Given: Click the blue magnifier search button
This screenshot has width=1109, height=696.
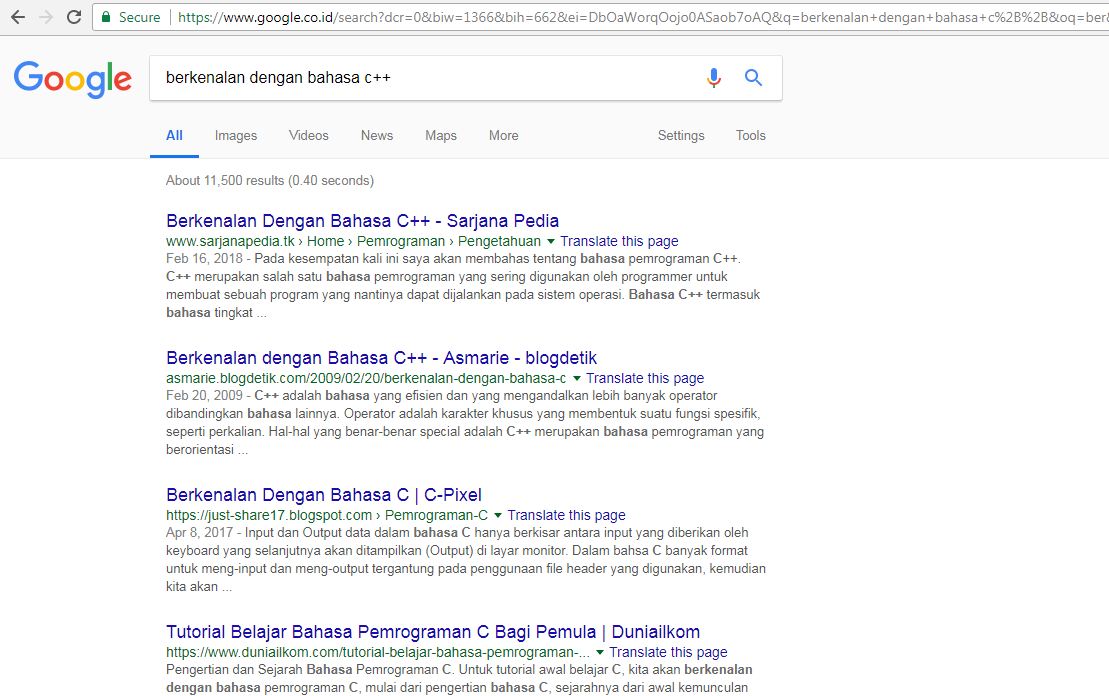Looking at the screenshot, I should click(753, 77).
